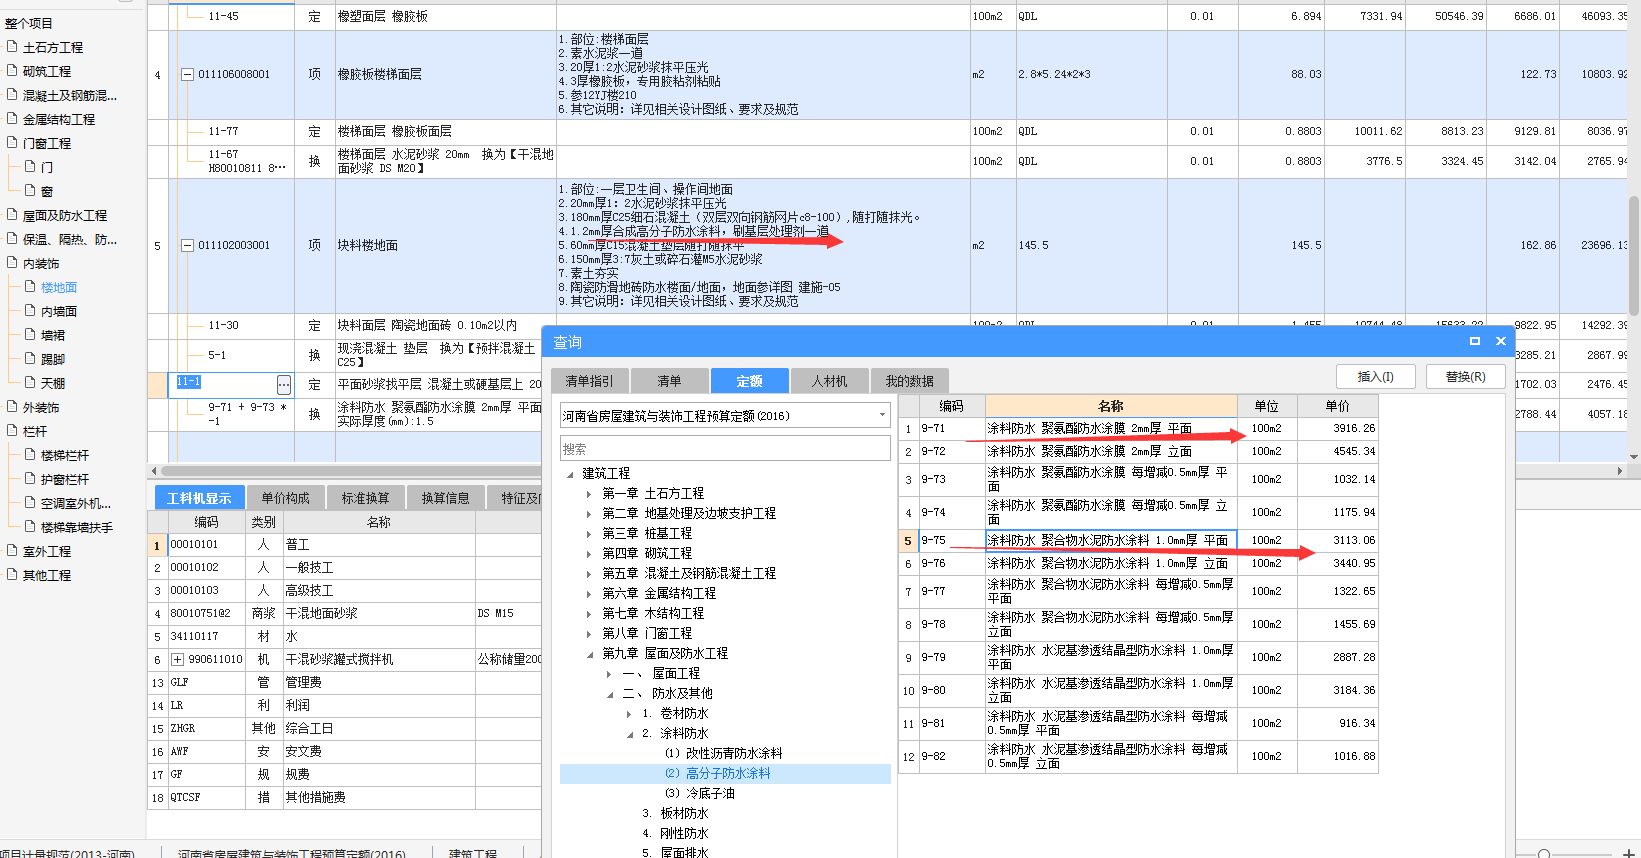This screenshot has width=1641, height=858.
Task: Switch to 清单指引 tab in 查询
Action: 589,381
